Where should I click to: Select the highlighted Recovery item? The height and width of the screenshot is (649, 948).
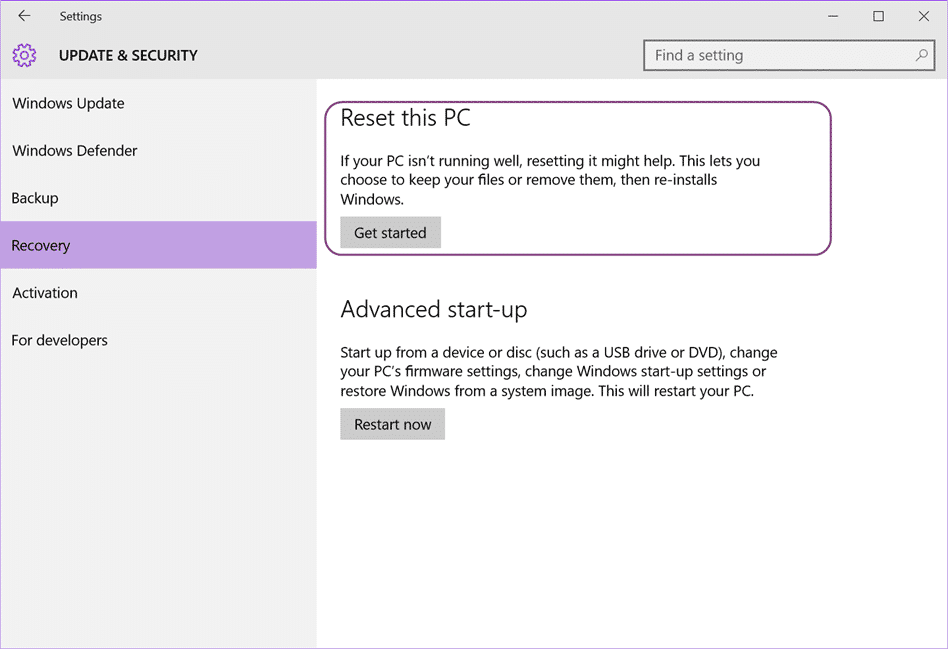158,245
